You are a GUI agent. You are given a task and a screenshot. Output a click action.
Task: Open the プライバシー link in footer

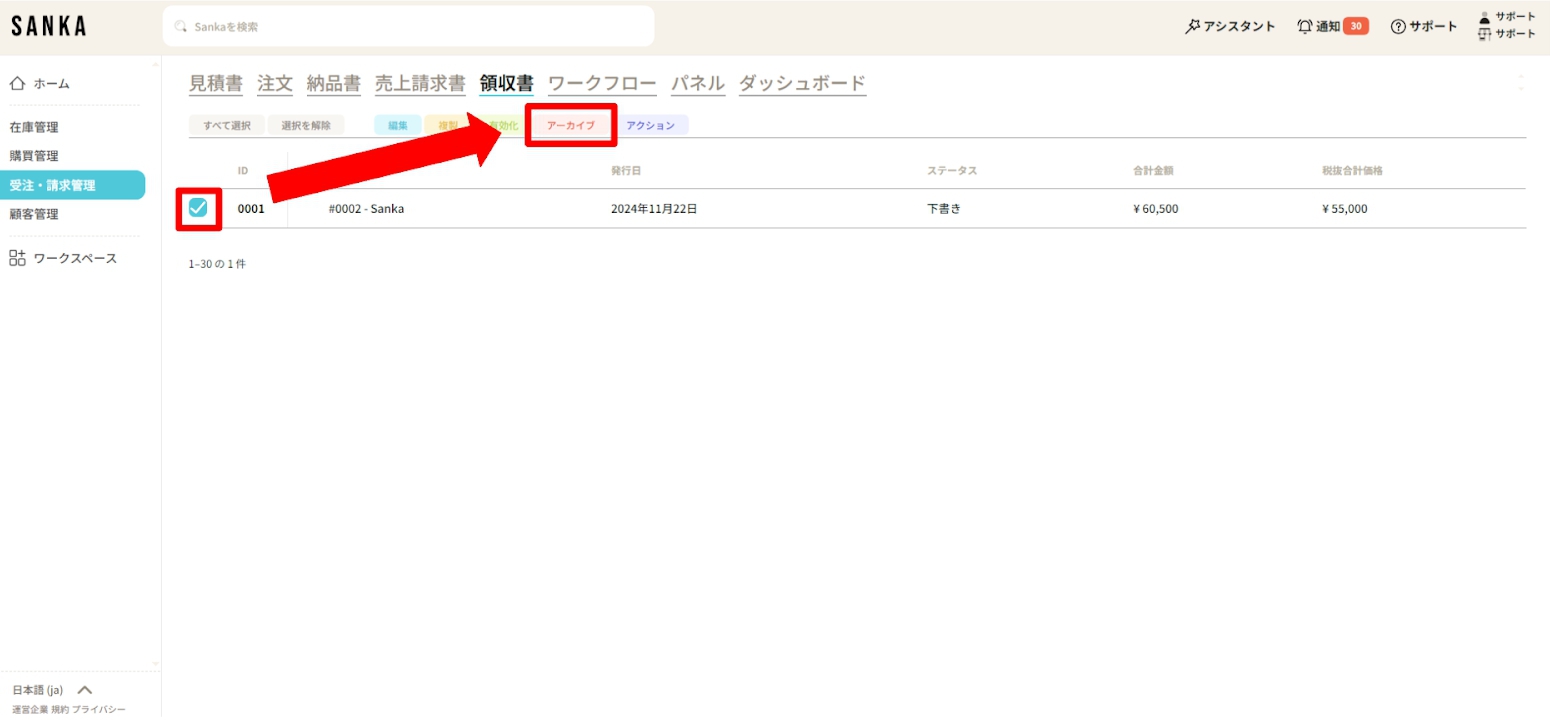pos(99,709)
